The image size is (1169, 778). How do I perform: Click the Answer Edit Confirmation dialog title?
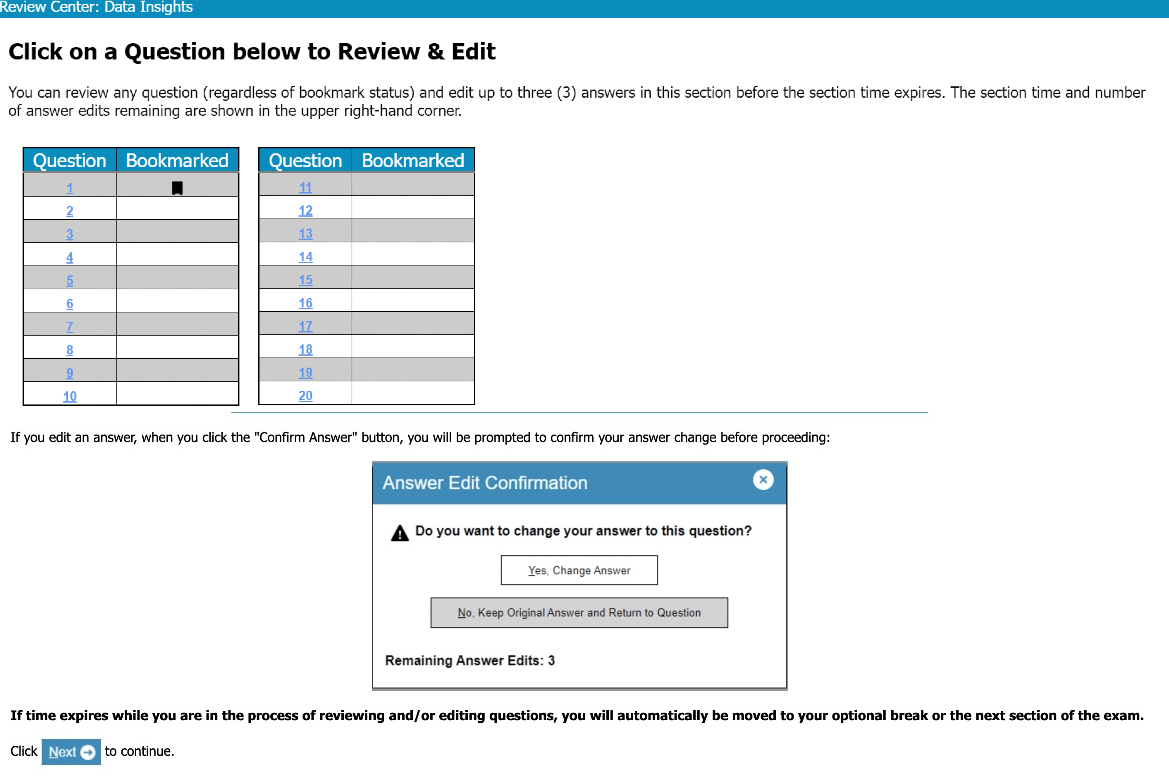(485, 483)
